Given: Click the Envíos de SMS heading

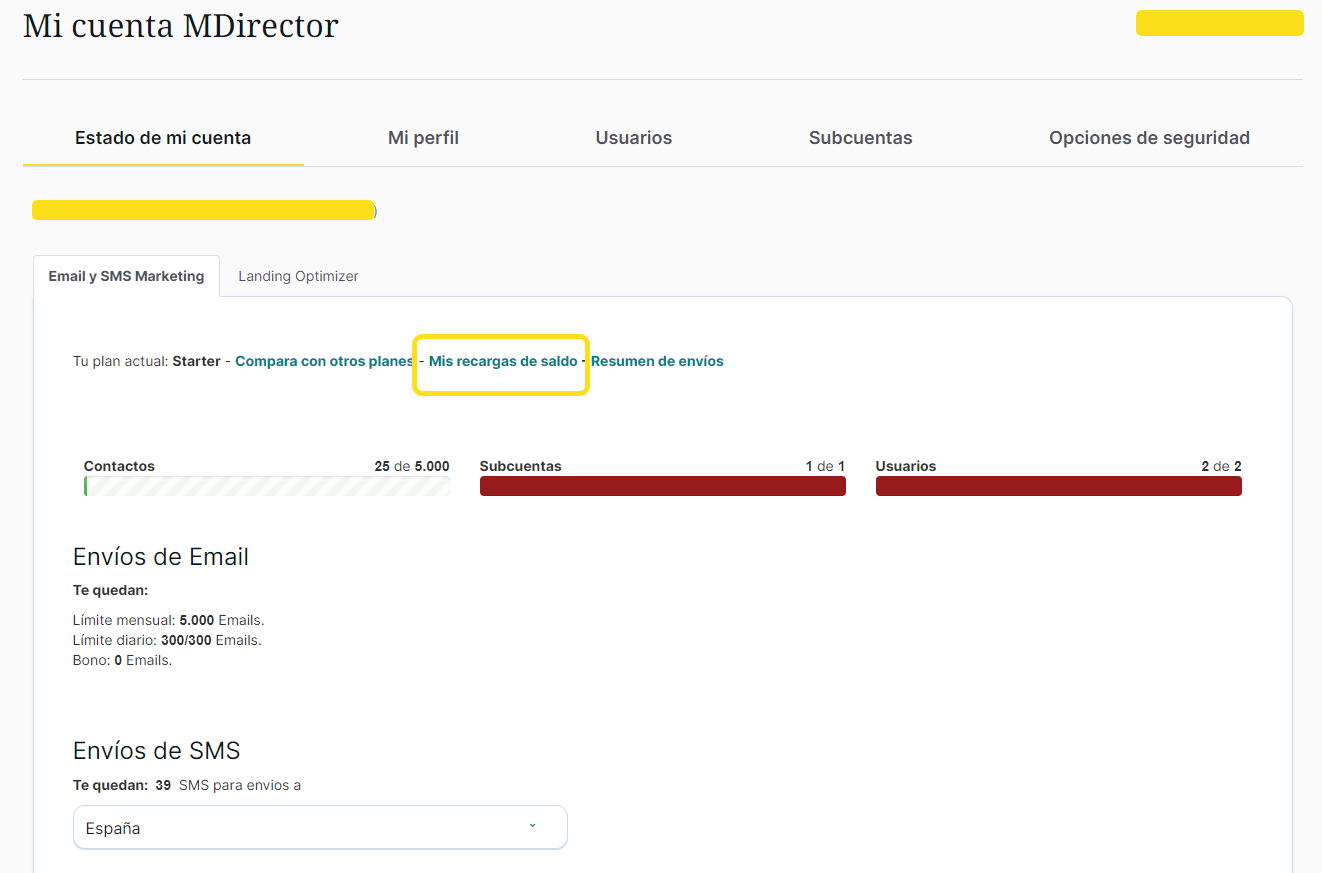Looking at the screenshot, I should pyautogui.click(x=157, y=751).
